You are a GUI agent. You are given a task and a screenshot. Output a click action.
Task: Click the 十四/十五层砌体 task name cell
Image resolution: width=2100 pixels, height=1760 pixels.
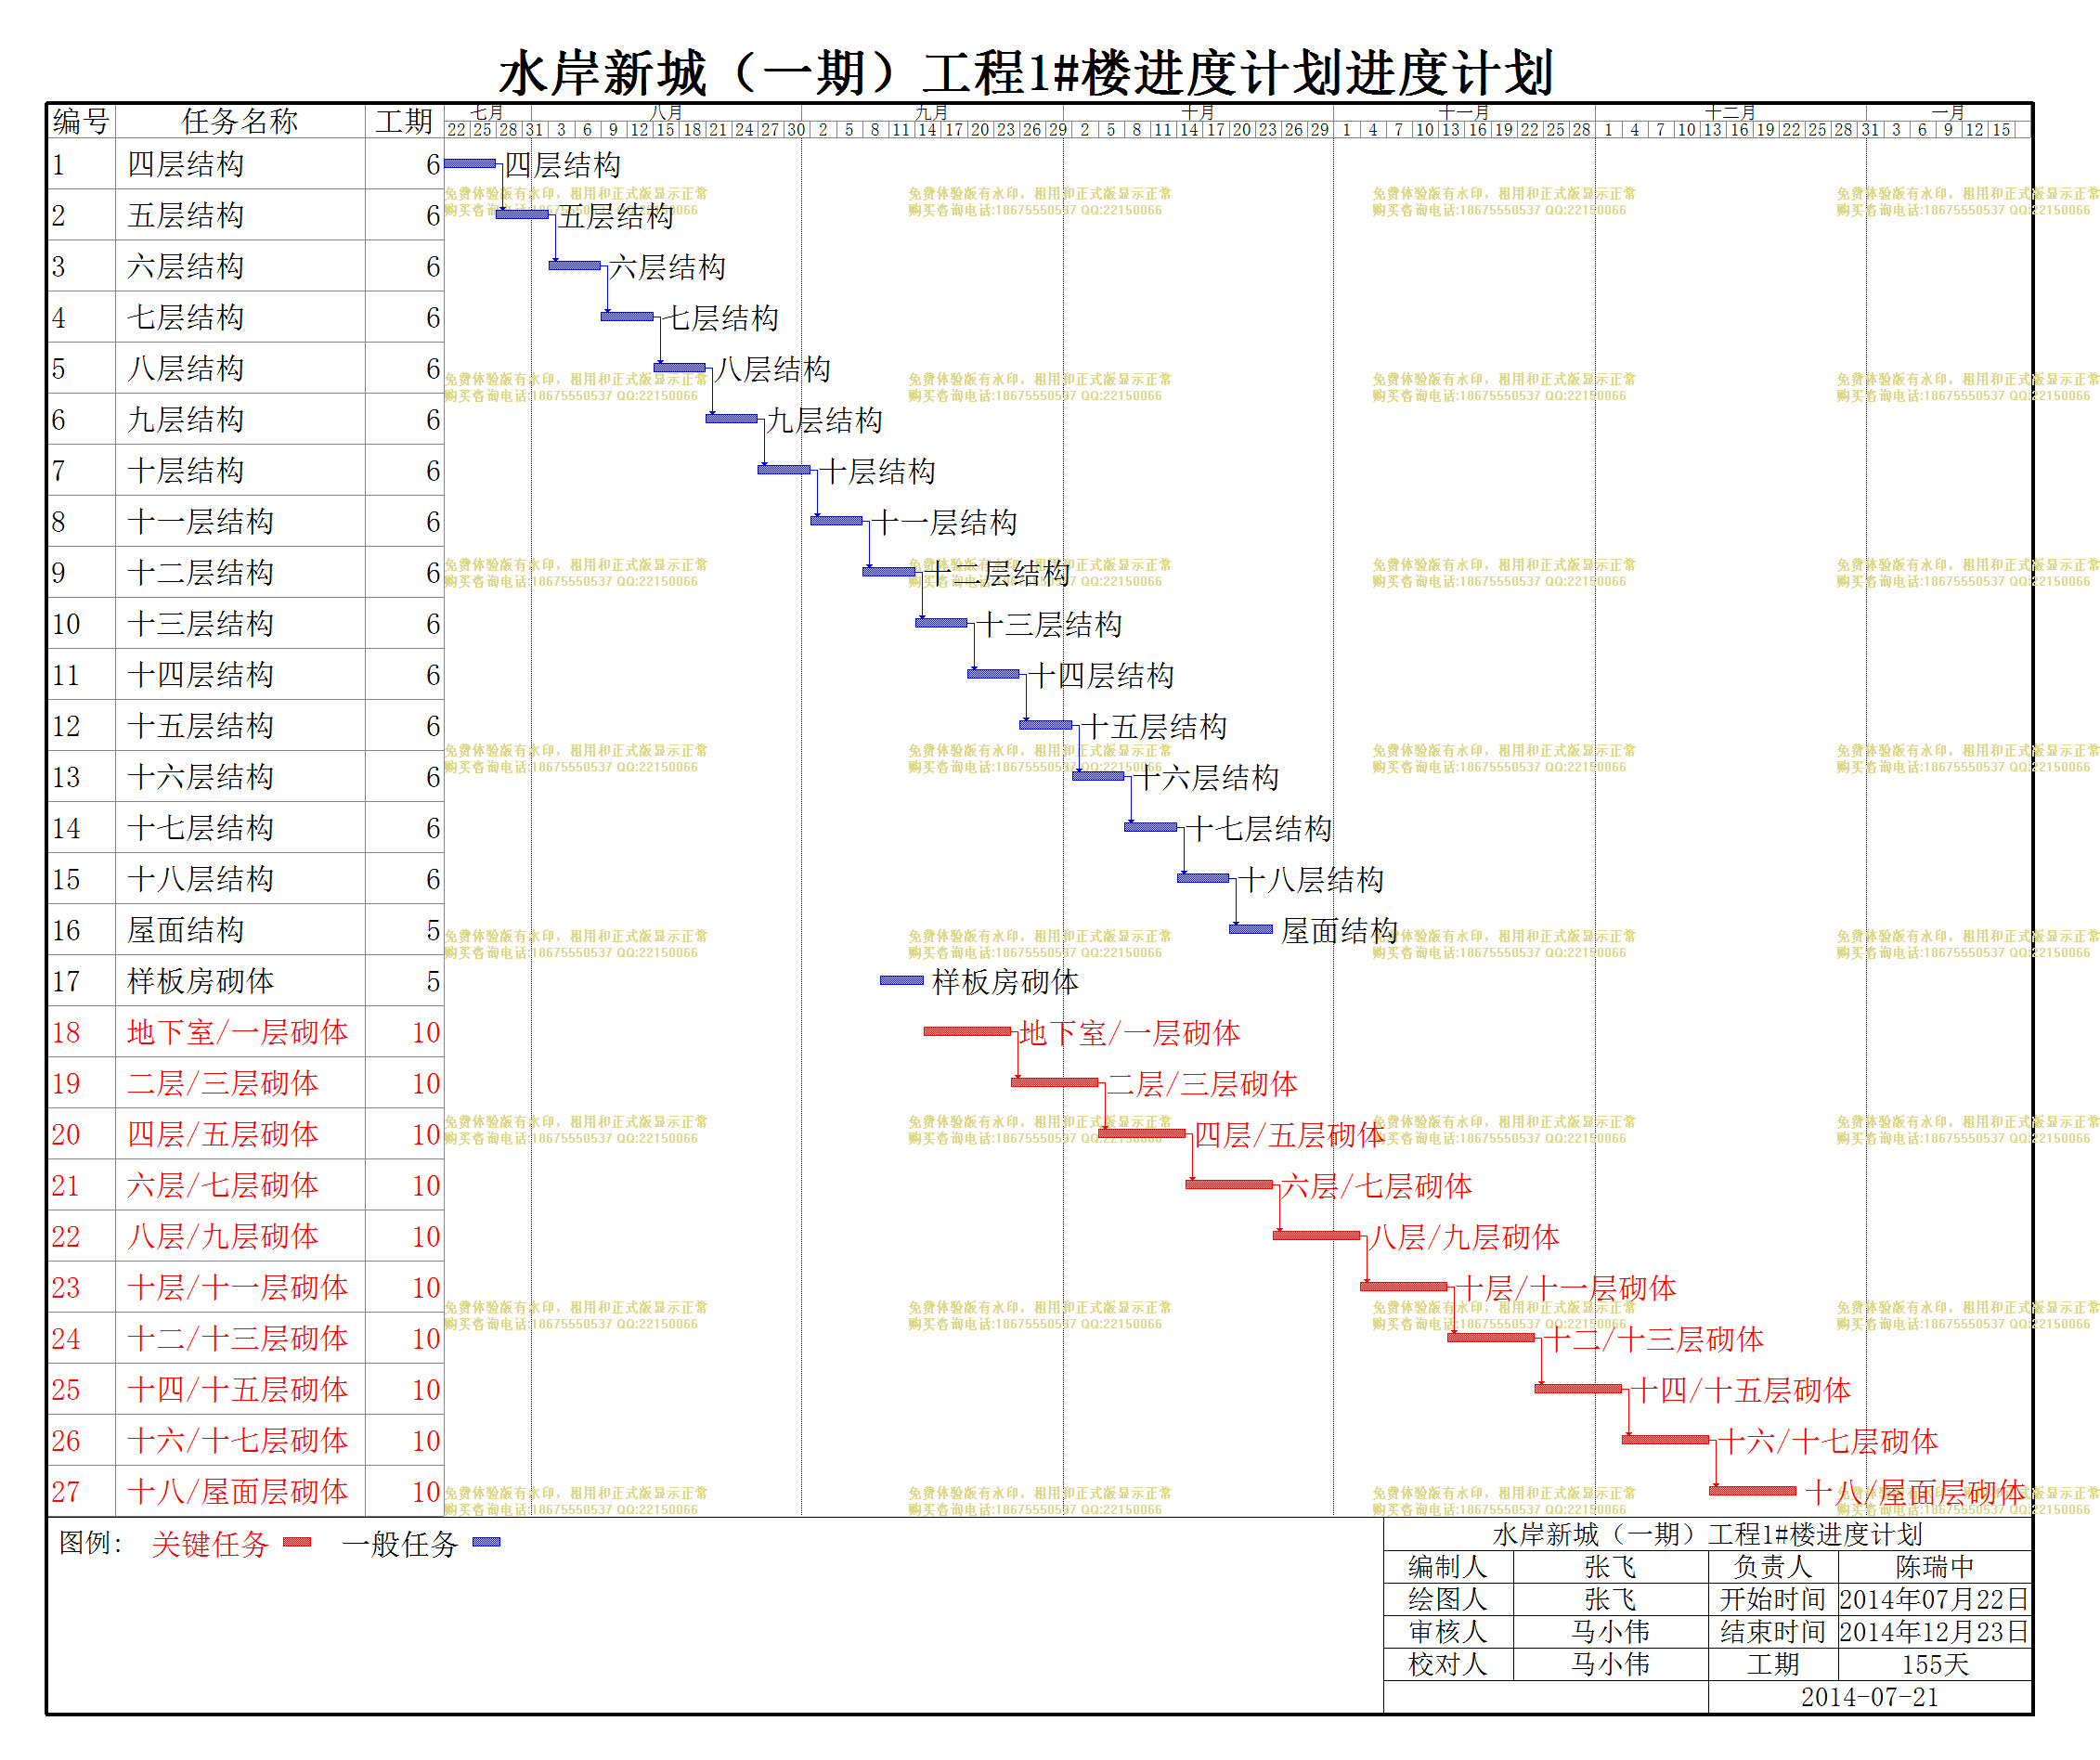pyautogui.click(x=240, y=1388)
